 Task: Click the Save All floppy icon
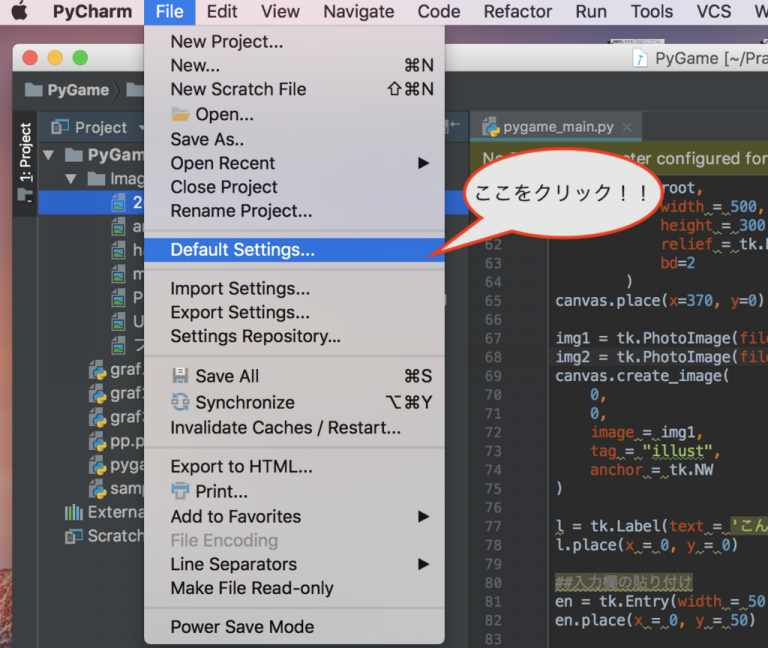coord(180,376)
